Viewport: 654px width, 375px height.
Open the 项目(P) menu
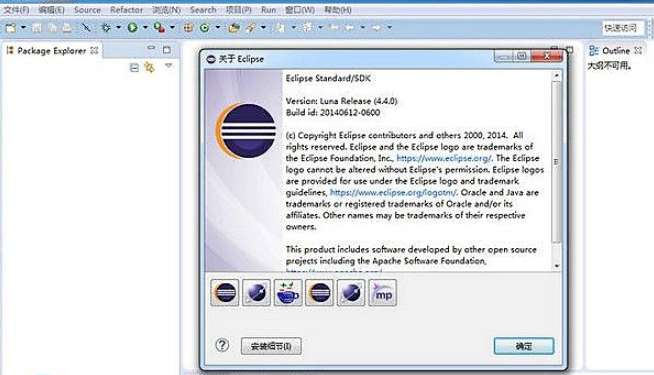pos(239,10)
